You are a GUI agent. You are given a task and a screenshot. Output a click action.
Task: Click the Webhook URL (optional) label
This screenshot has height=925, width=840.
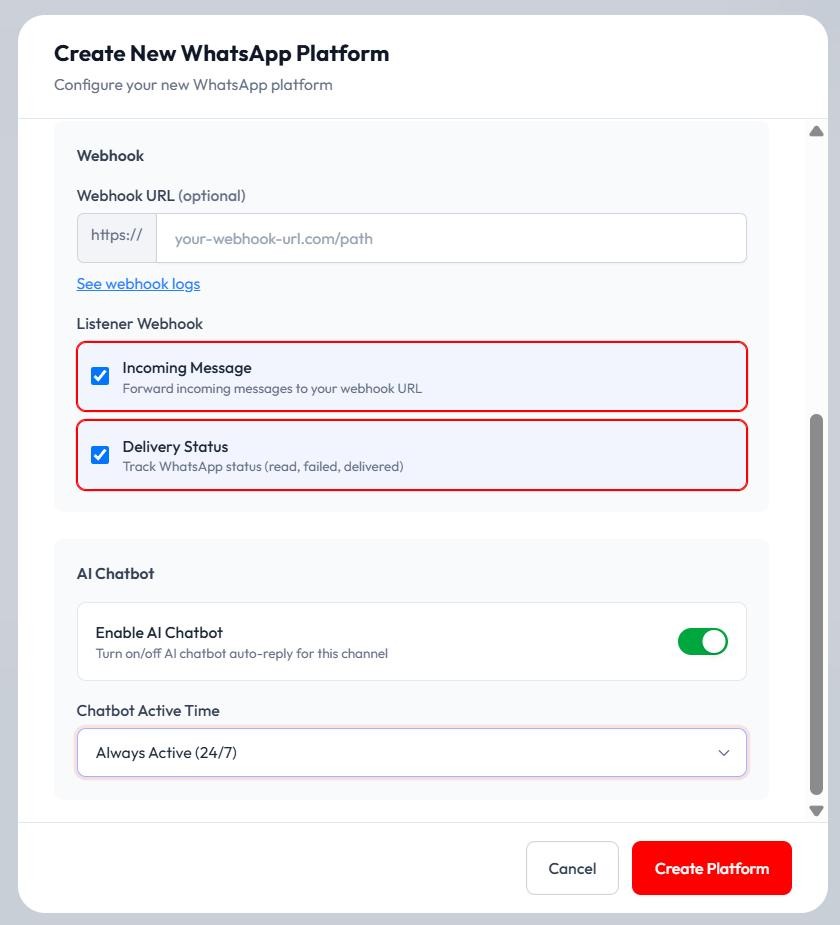[x=161, y=196]
